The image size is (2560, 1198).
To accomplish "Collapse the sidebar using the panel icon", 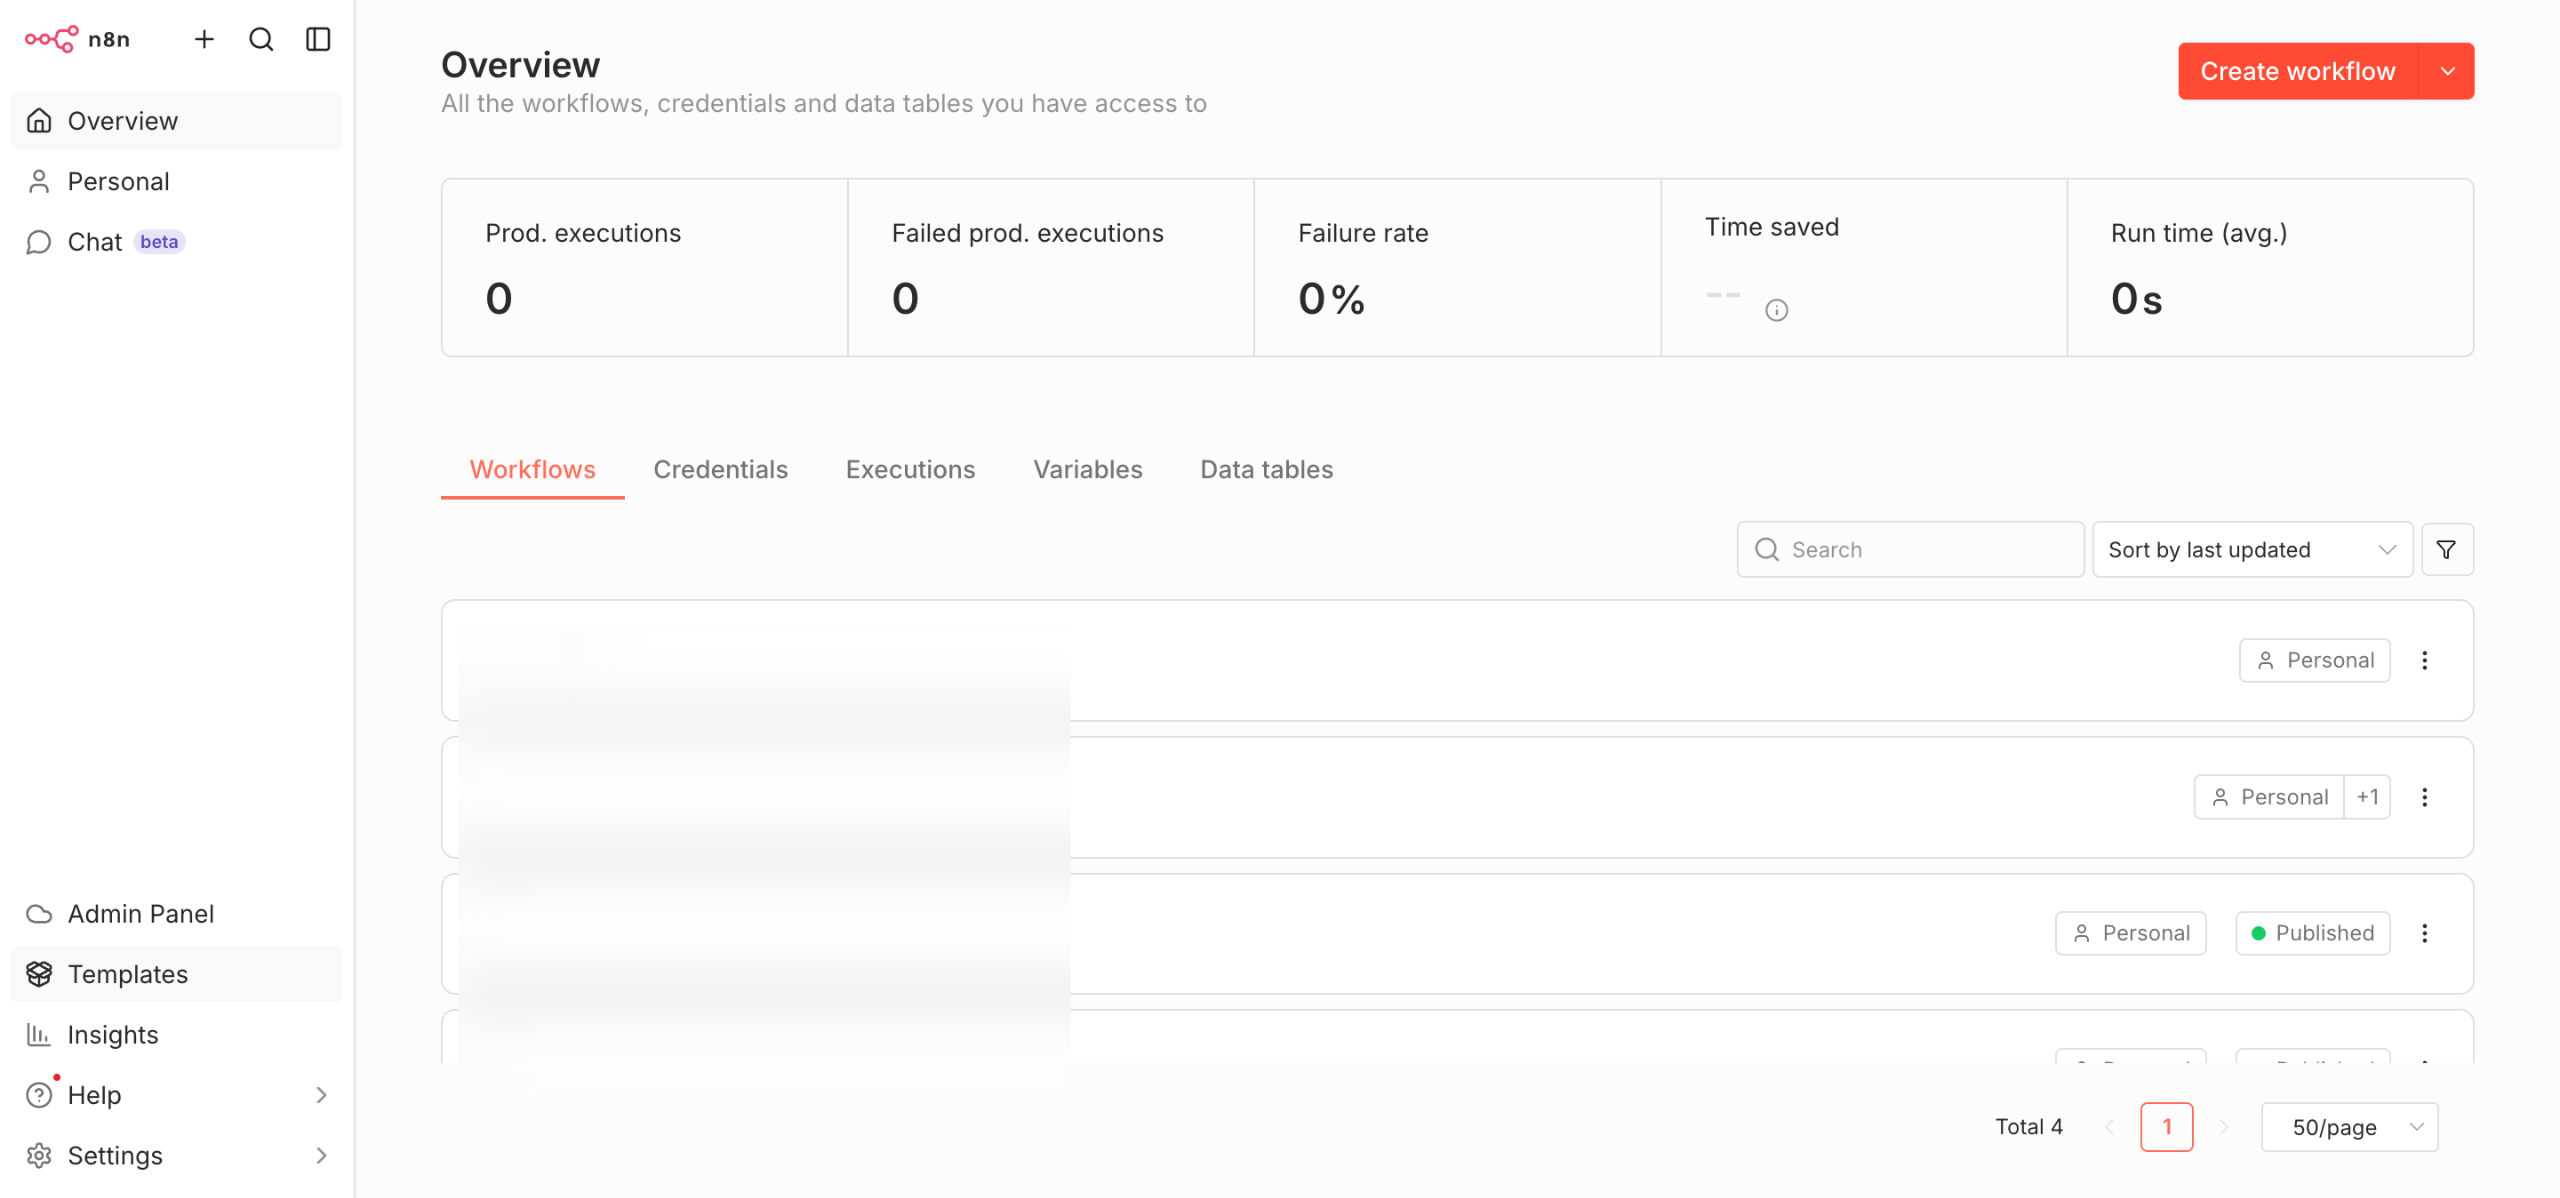I will pyautogui.click(x=318, y=39).
